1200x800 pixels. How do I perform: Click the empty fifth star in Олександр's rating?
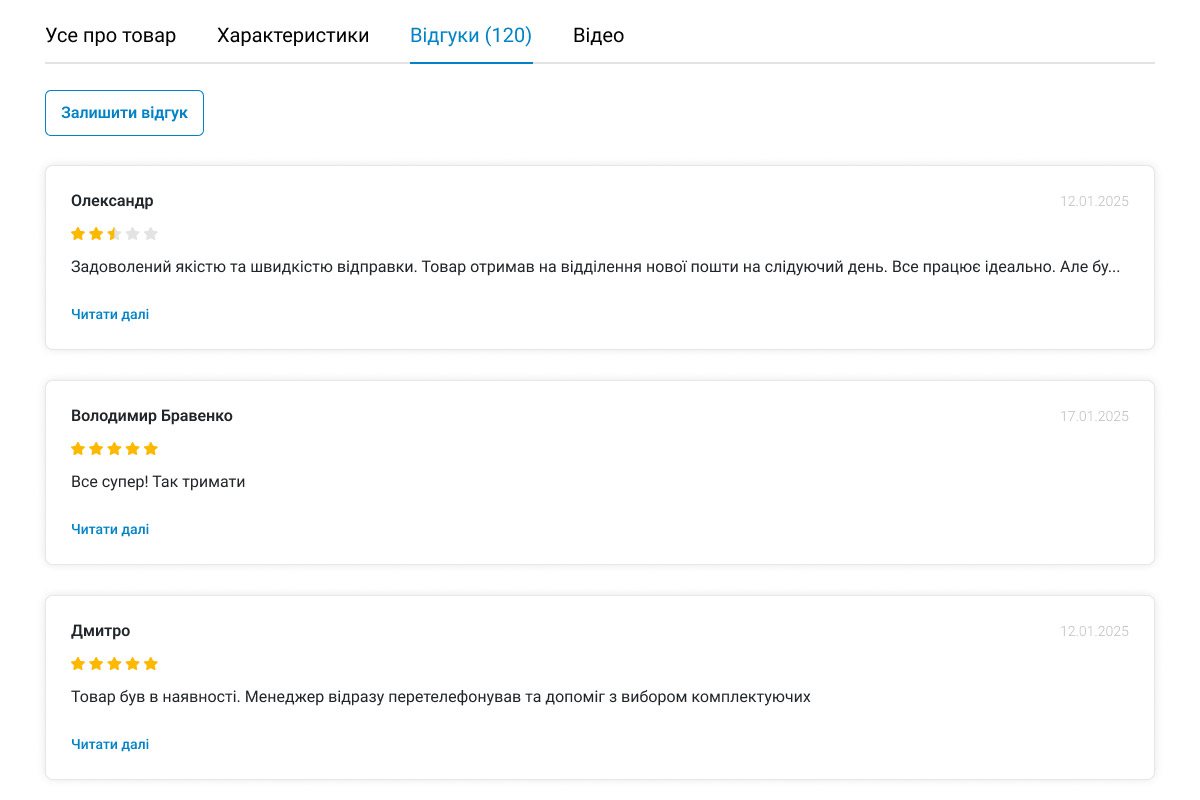[x=151, y=234]
